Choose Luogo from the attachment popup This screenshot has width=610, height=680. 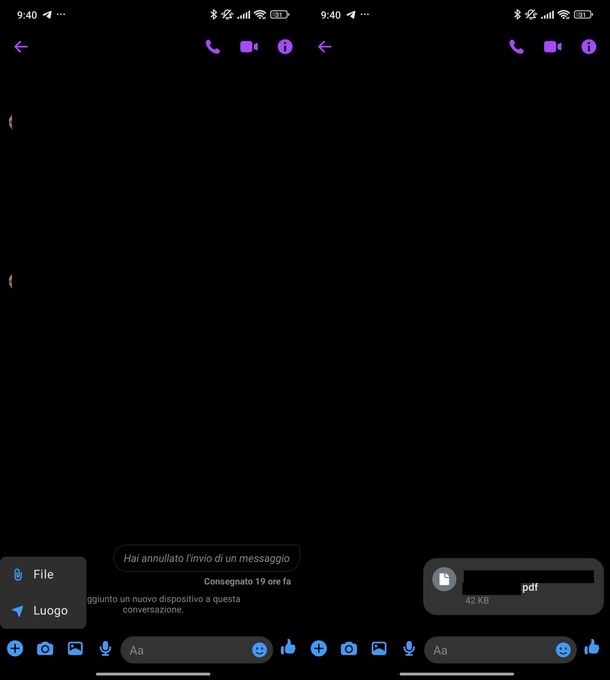(x=43, y=611)
